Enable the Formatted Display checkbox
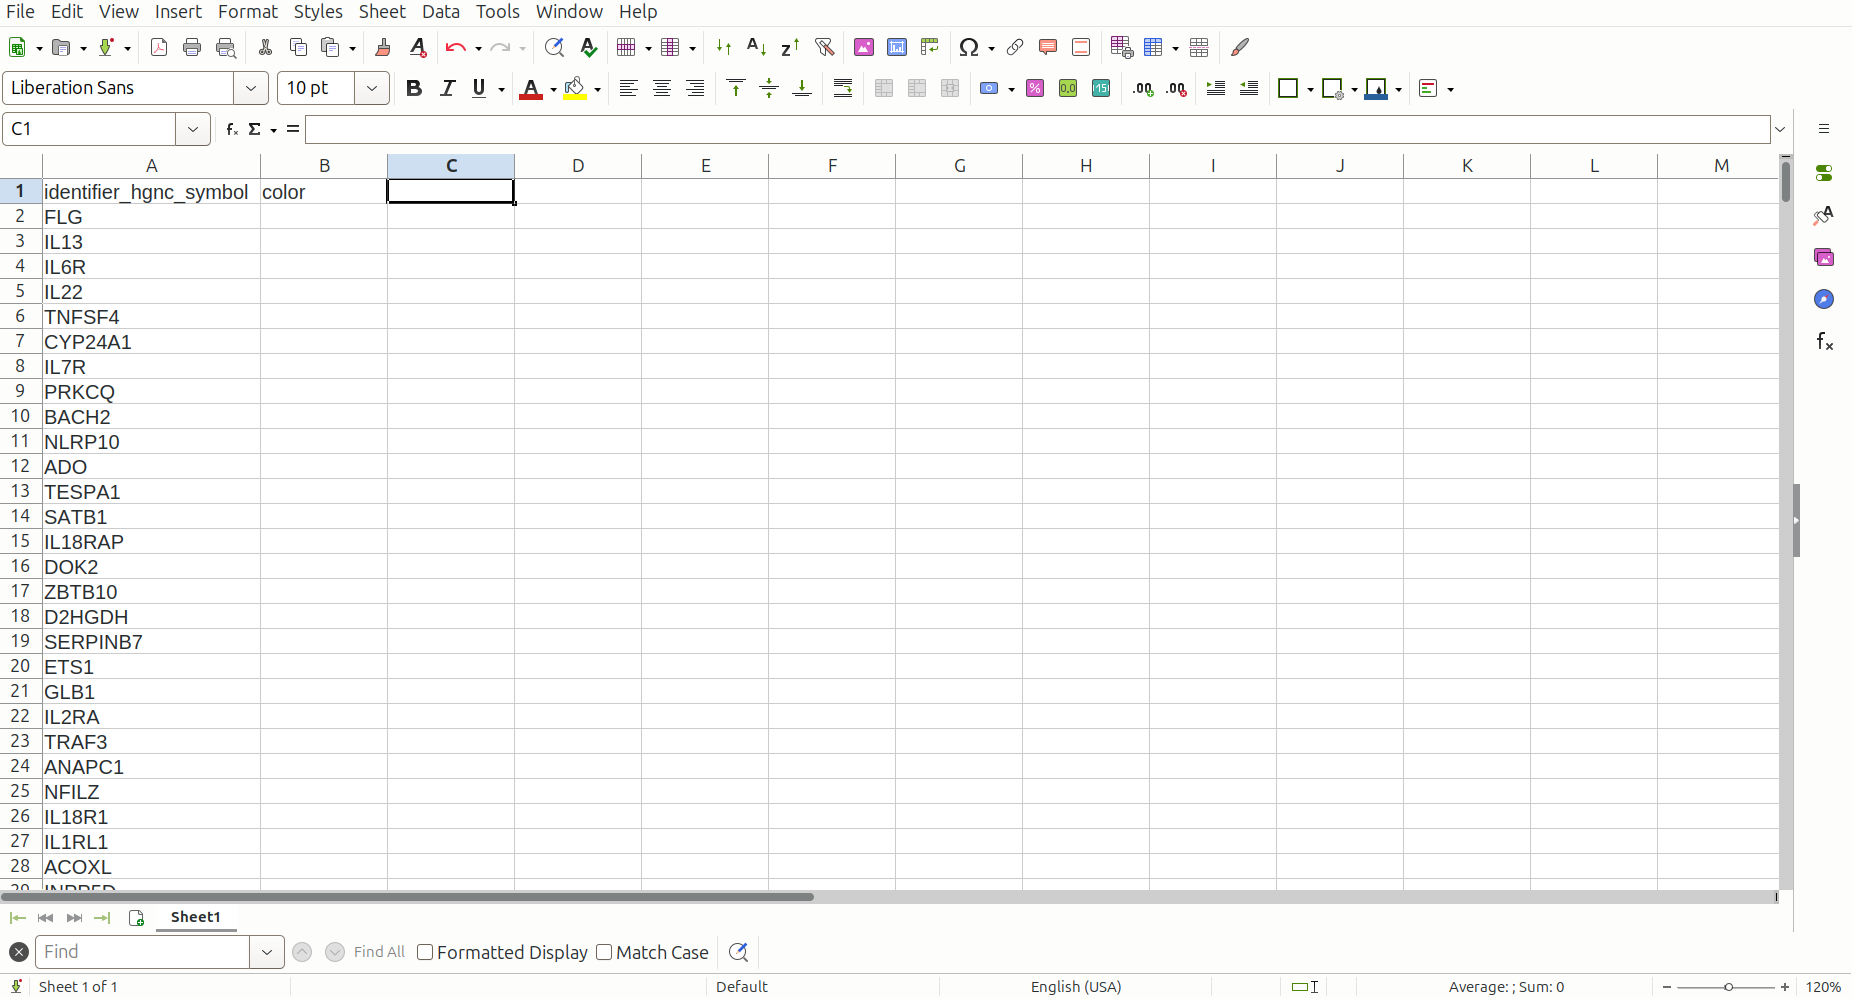The image size is (1852, 999). [425, 952]
